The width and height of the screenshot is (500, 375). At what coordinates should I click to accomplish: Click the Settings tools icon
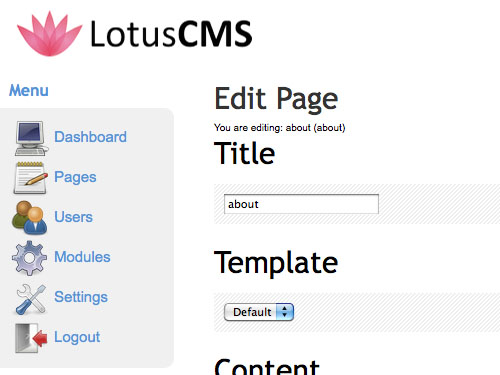click(x=31, y=299)
